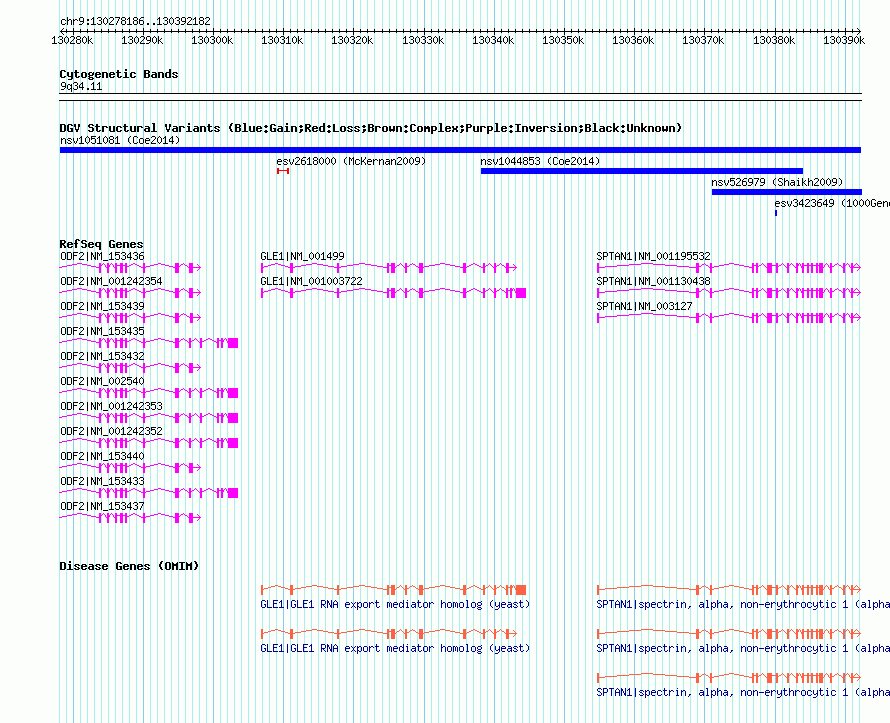Viewport: 890px width, 723px height.
Task: Click the 130370k ruler tick label
Action: 703,40
